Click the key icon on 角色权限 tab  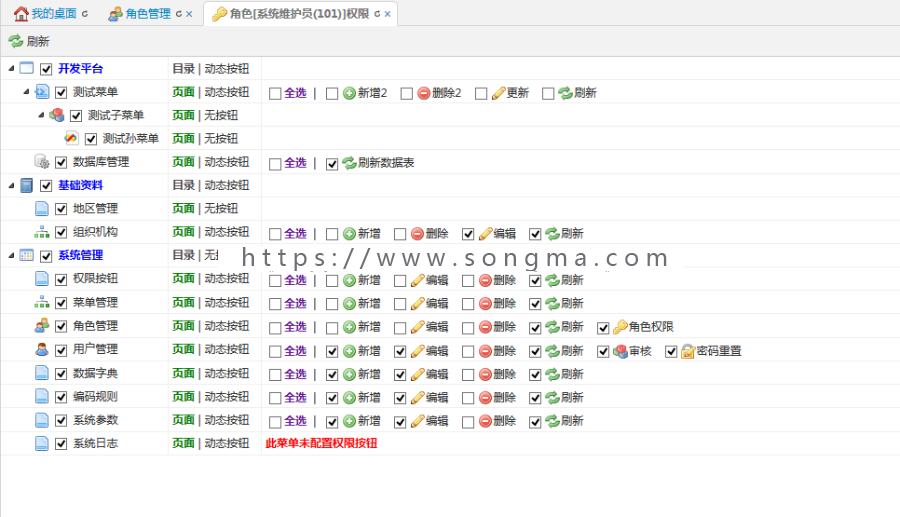click(219, 14)
